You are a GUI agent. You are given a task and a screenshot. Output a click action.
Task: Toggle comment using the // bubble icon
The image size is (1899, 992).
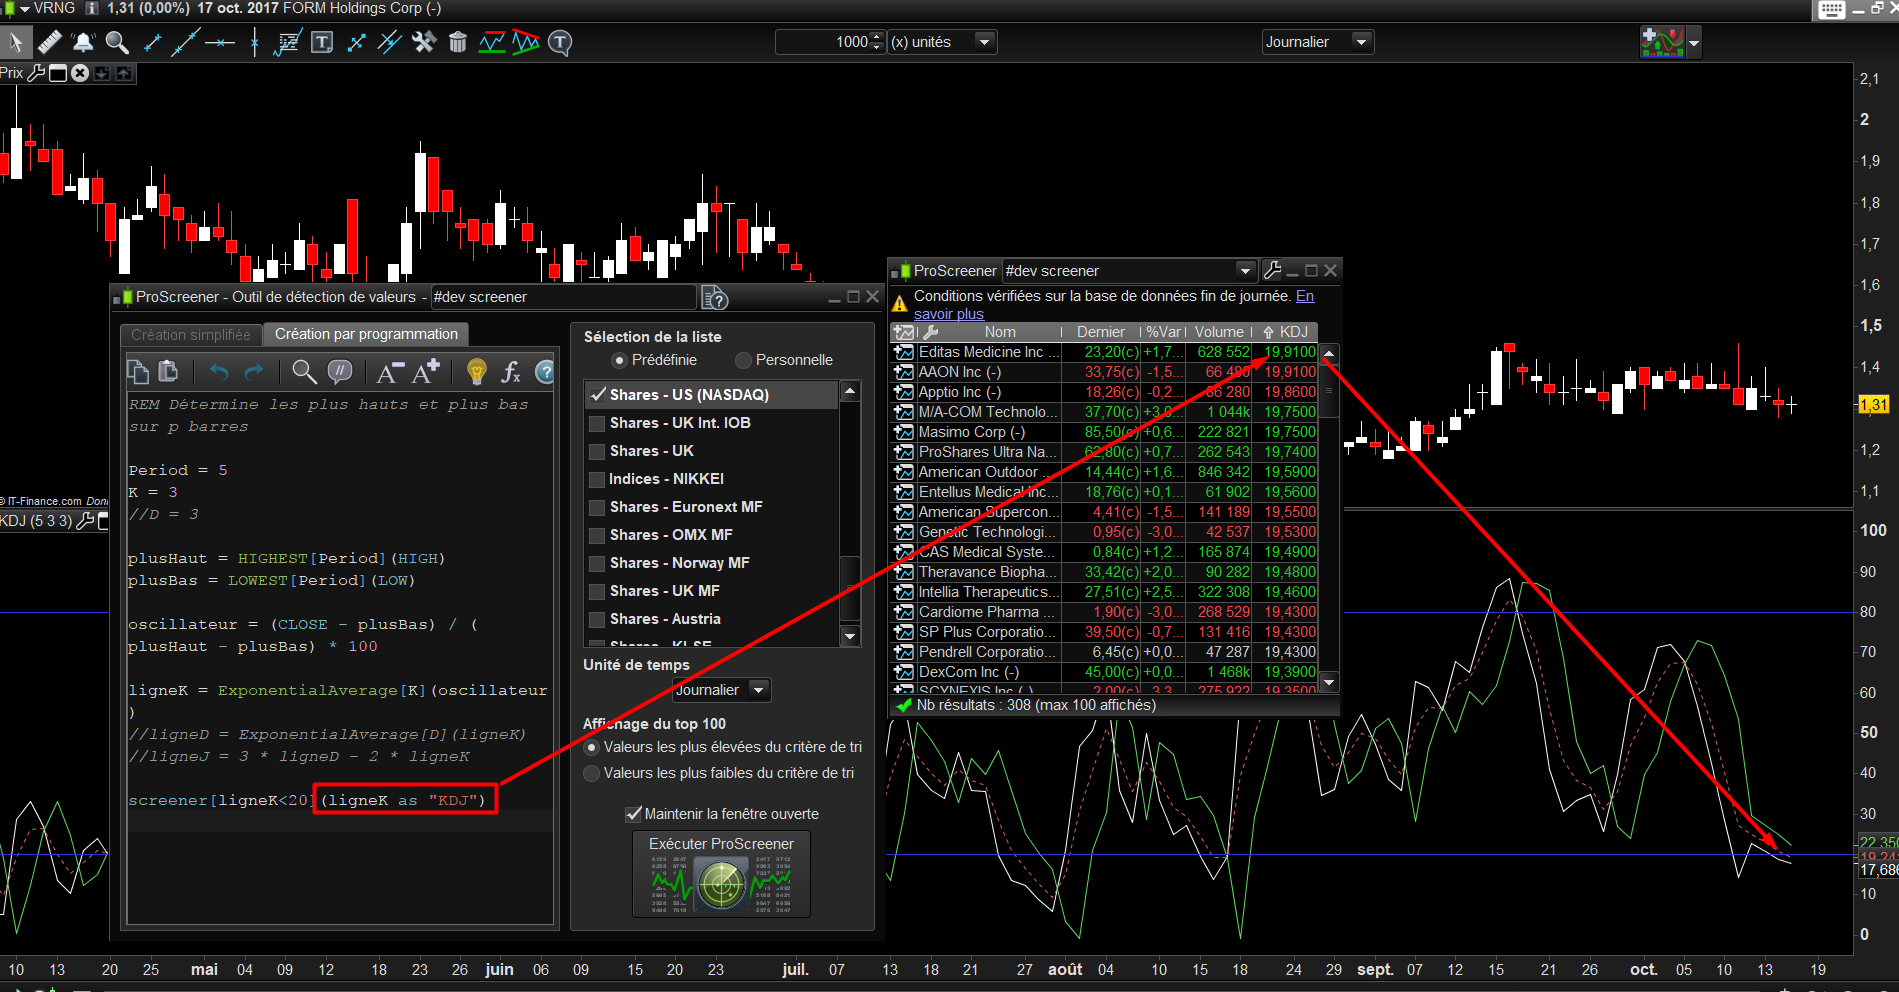point(340,372)
